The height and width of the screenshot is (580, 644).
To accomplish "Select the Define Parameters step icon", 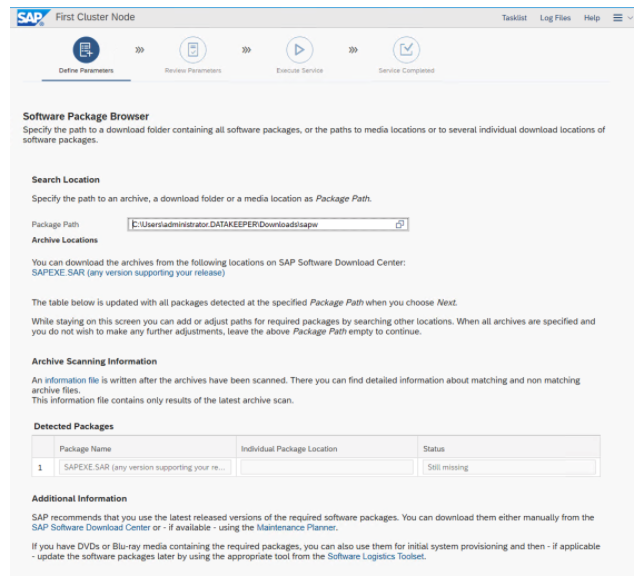I will point(86,50).
